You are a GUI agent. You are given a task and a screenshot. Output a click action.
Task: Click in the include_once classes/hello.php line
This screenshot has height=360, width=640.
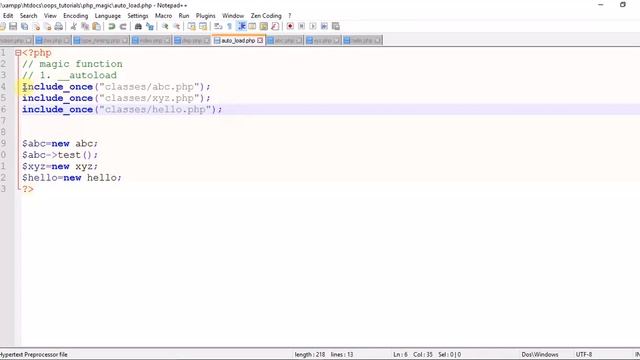pyautogui.click(x=122, y=109)
